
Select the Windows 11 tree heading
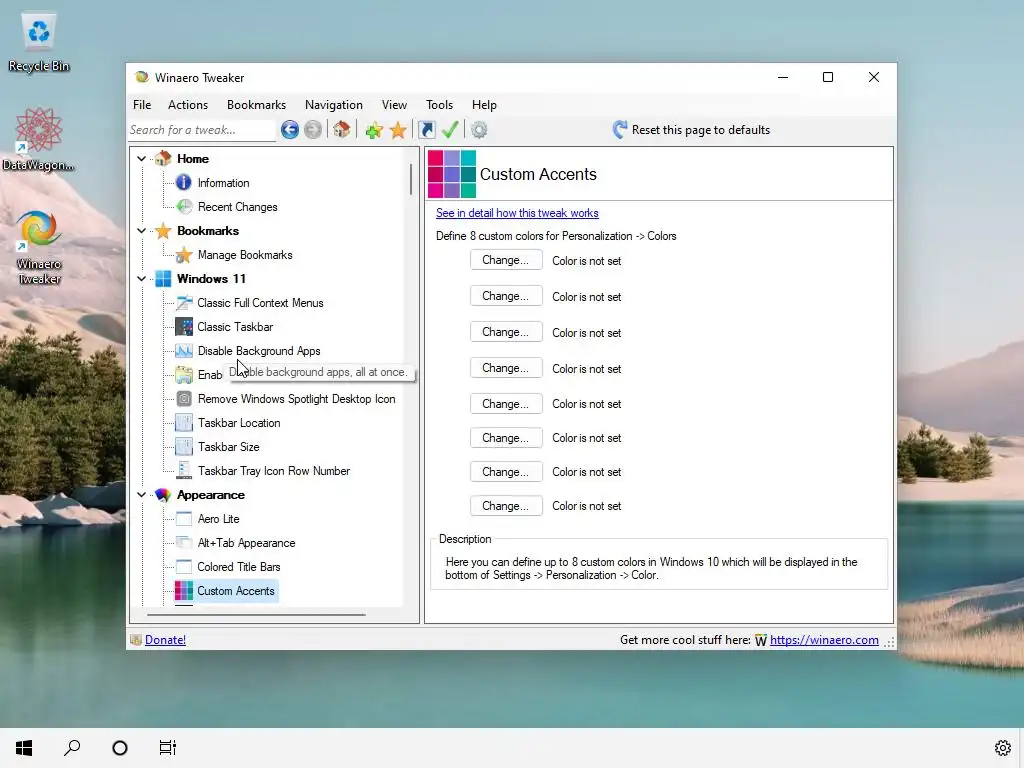pyautogui.click(x=211, y=279)
